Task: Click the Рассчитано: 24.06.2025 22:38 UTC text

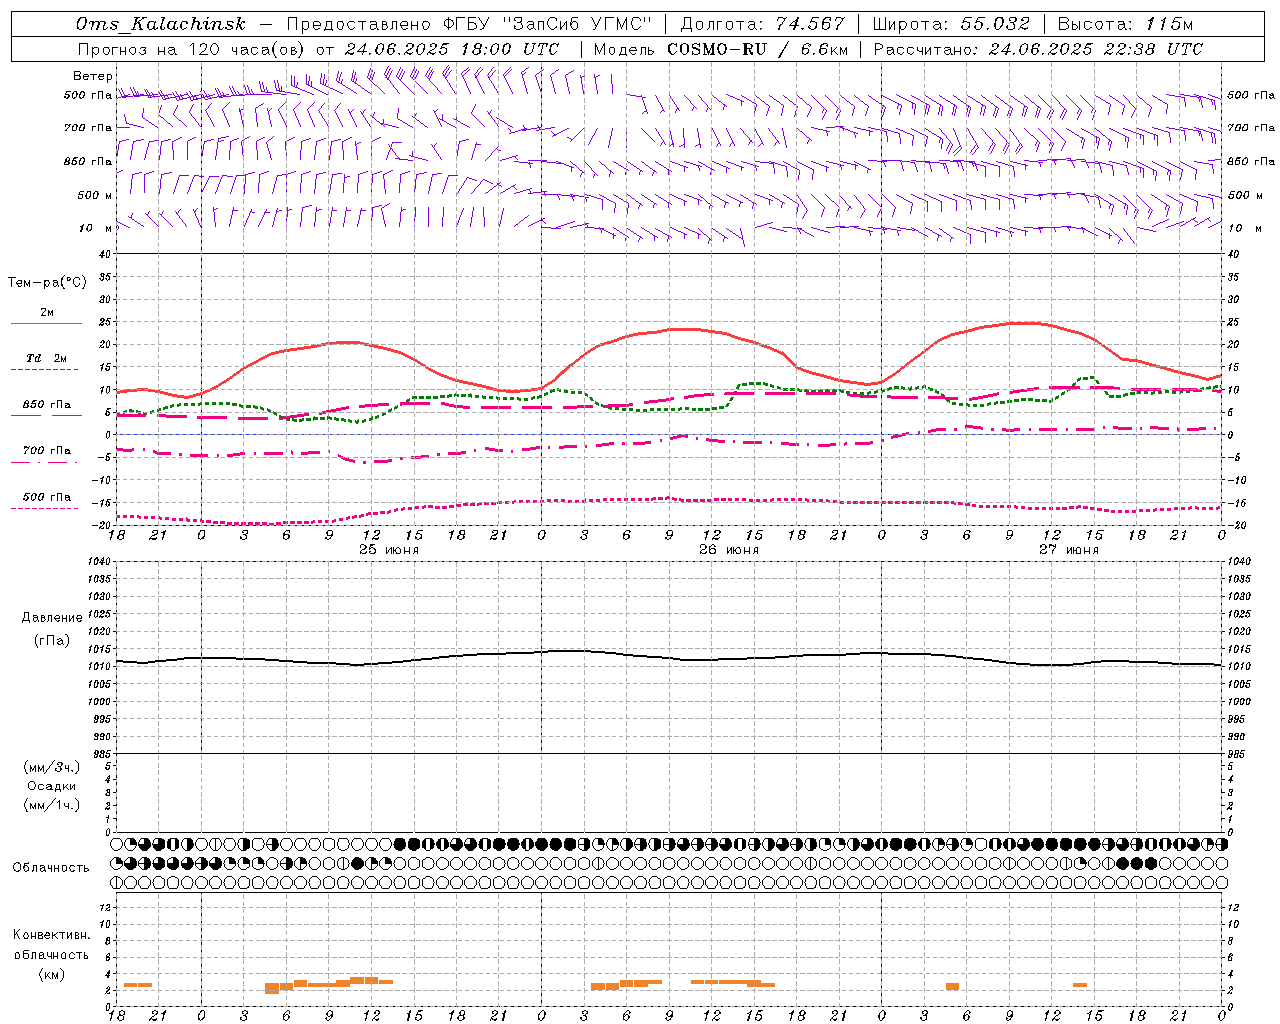Action: (1038, 49)
